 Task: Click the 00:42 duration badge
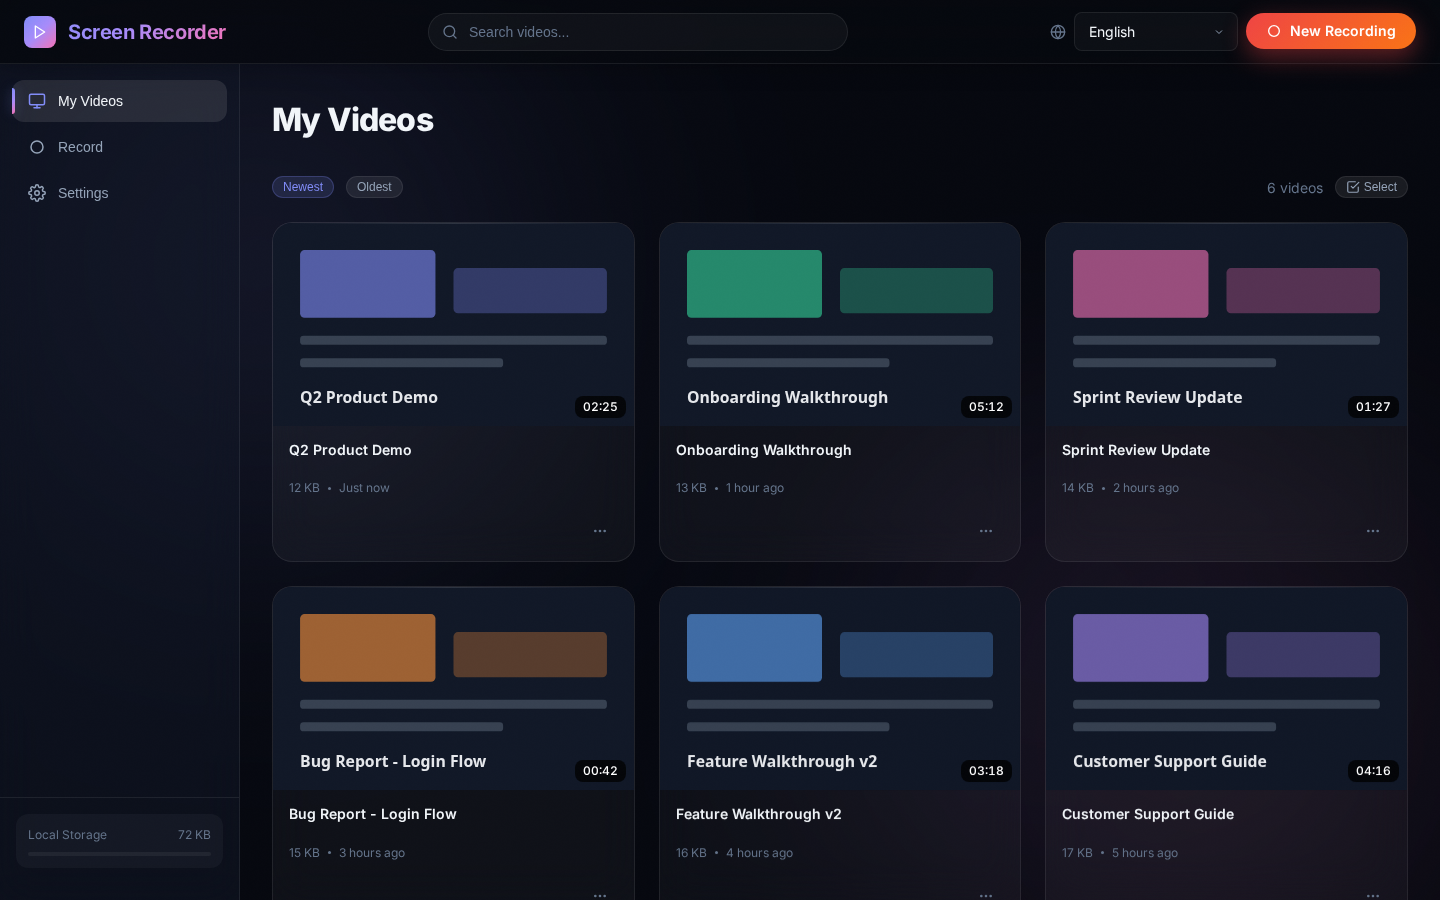[x=600, y=771]
